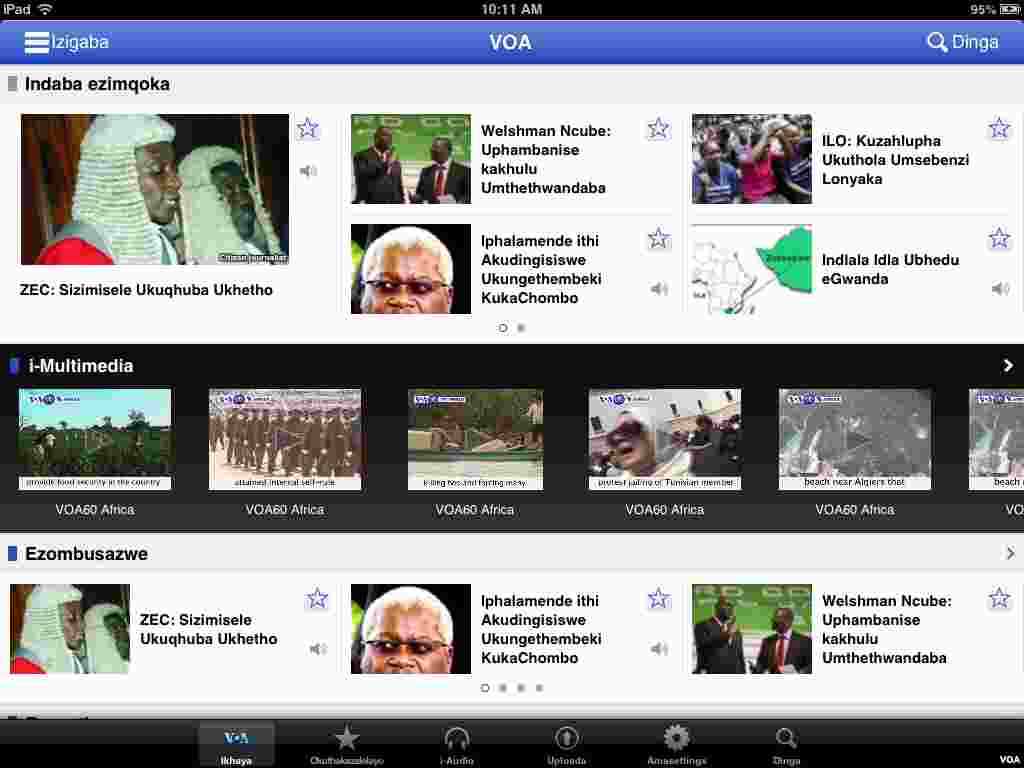Viewport: 1024px width, 768px height.
Task: Star the top Iphalamende ithi story
Action: (x=658, y=239)
